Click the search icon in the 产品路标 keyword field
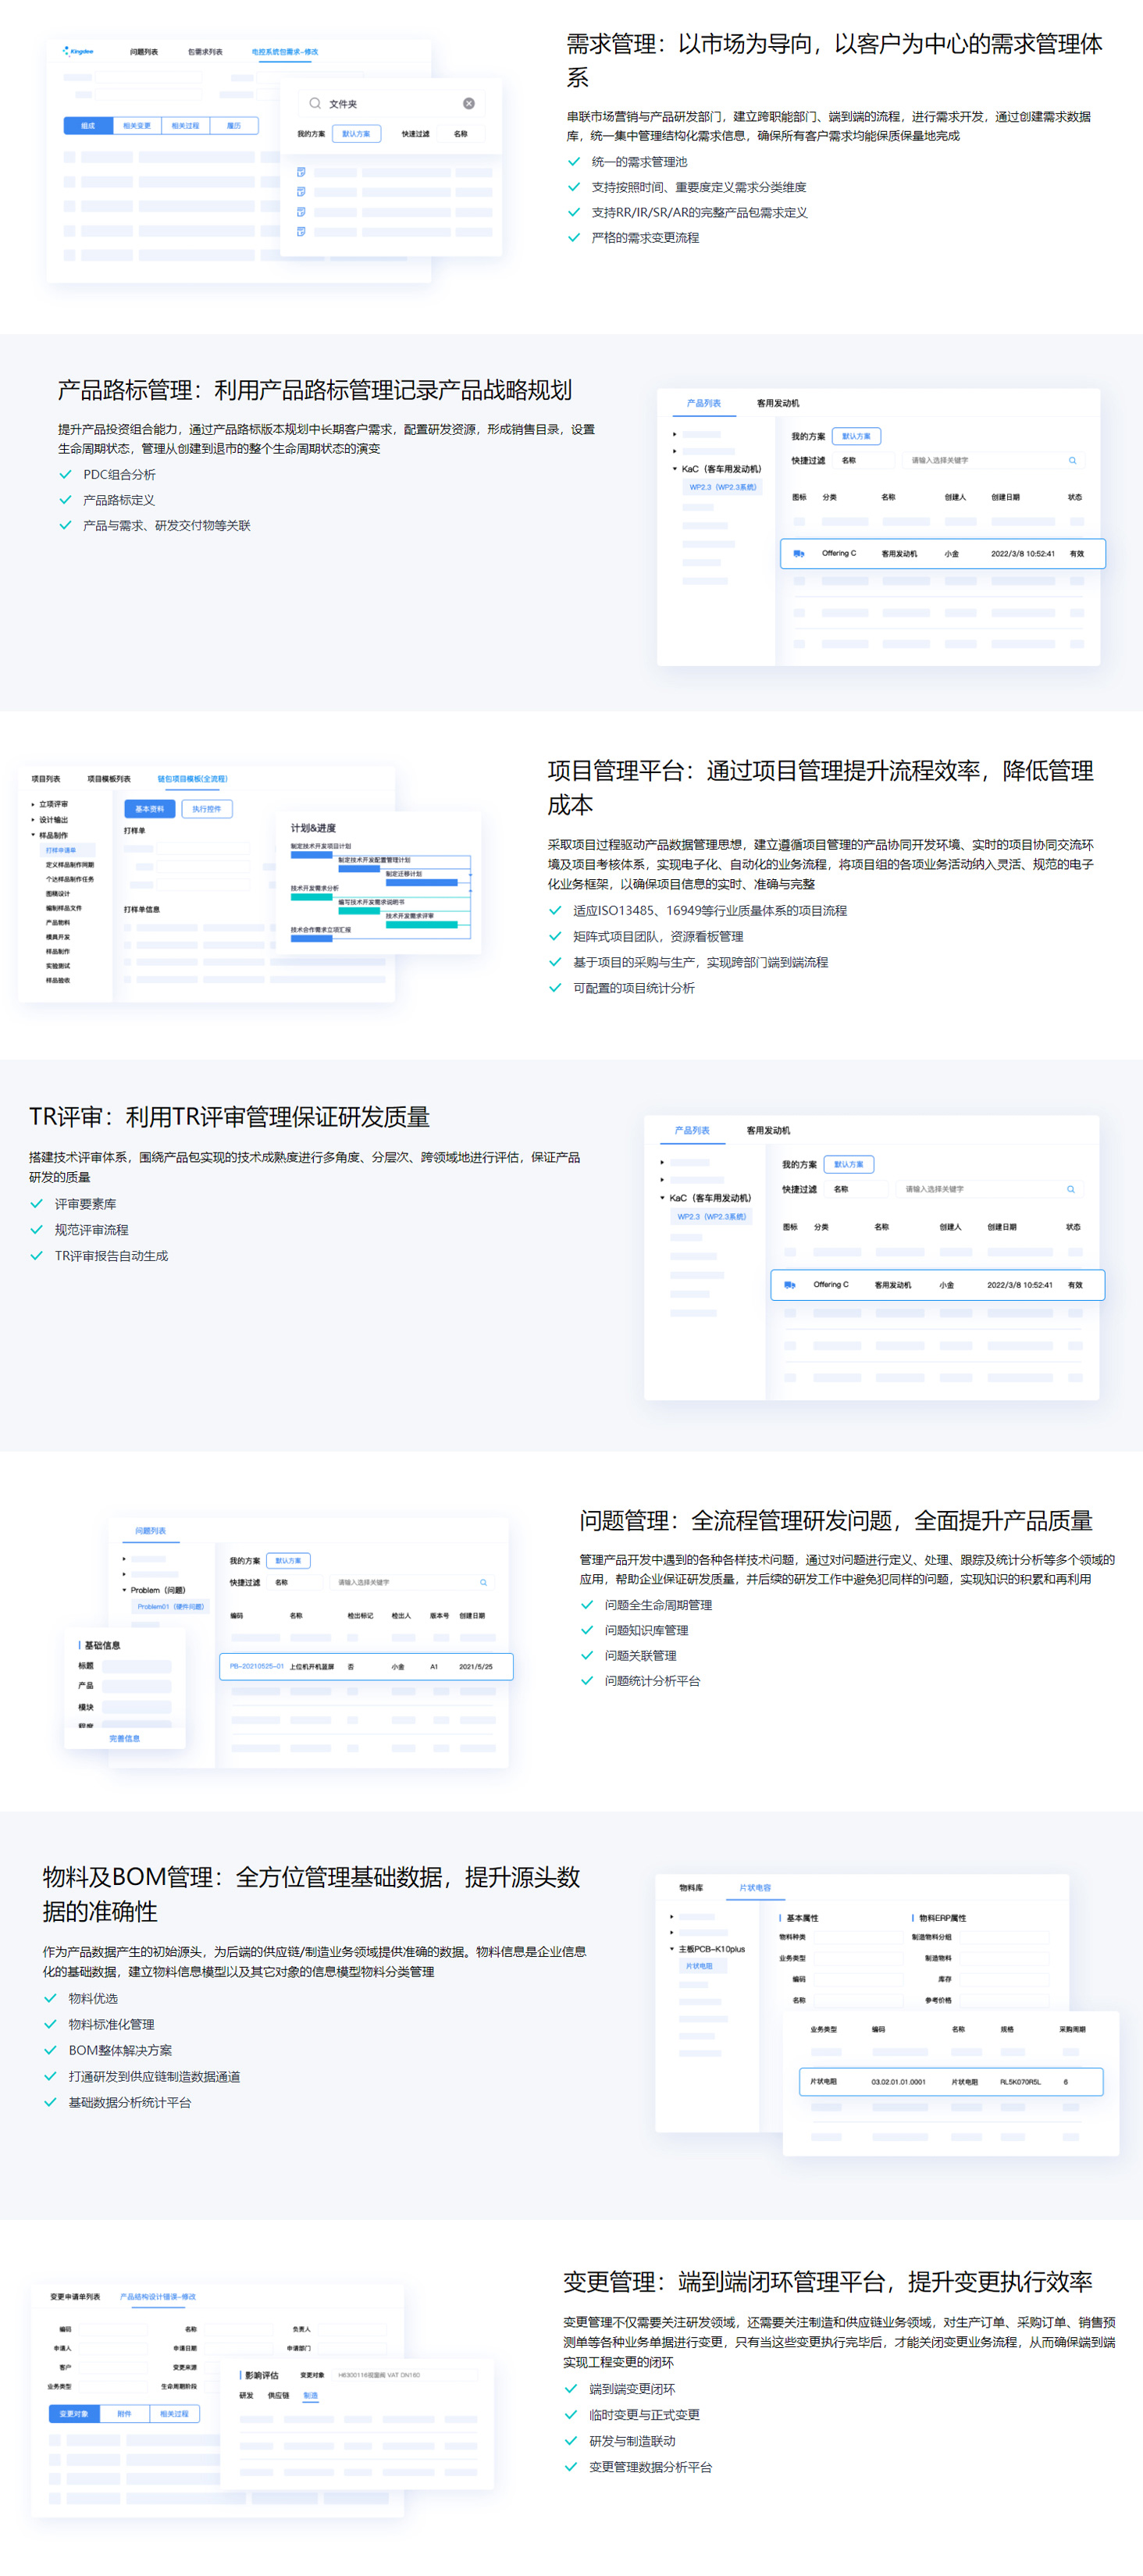 click(1072, 460)
